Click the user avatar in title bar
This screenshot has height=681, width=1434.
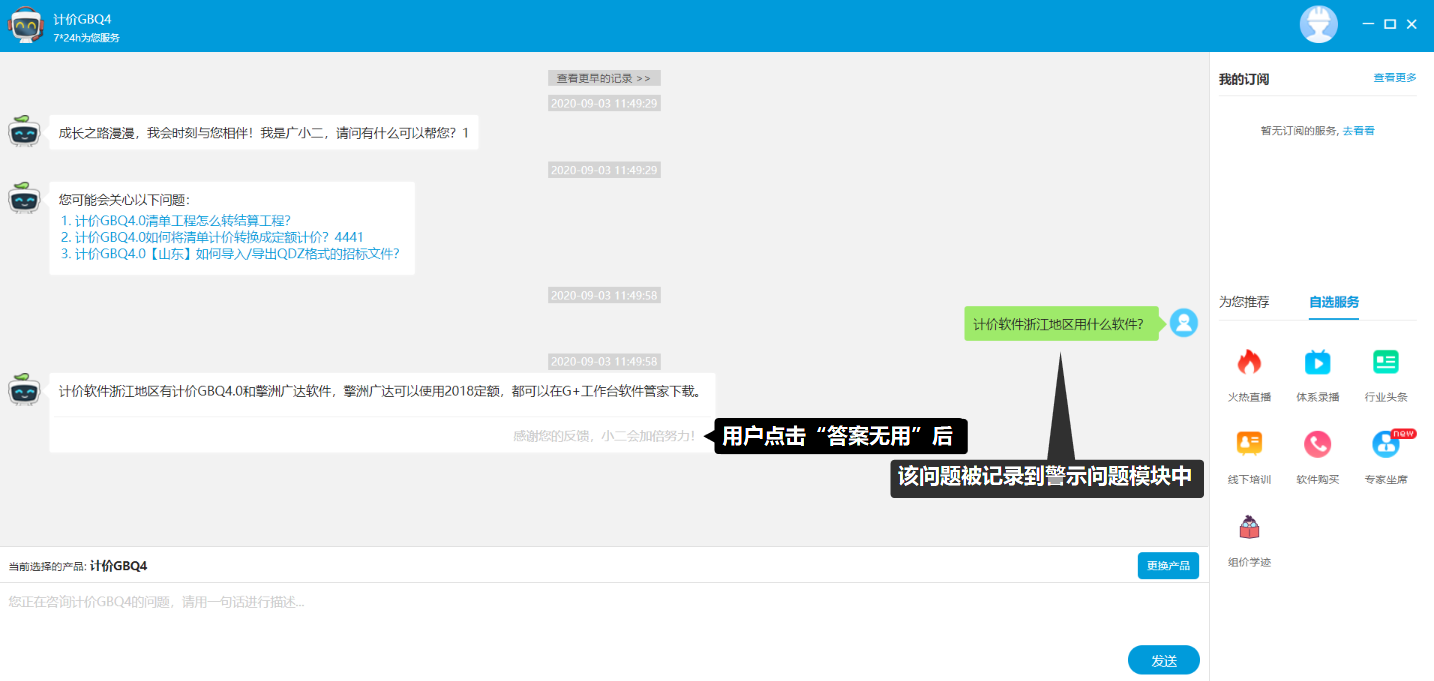[1318, 24]
